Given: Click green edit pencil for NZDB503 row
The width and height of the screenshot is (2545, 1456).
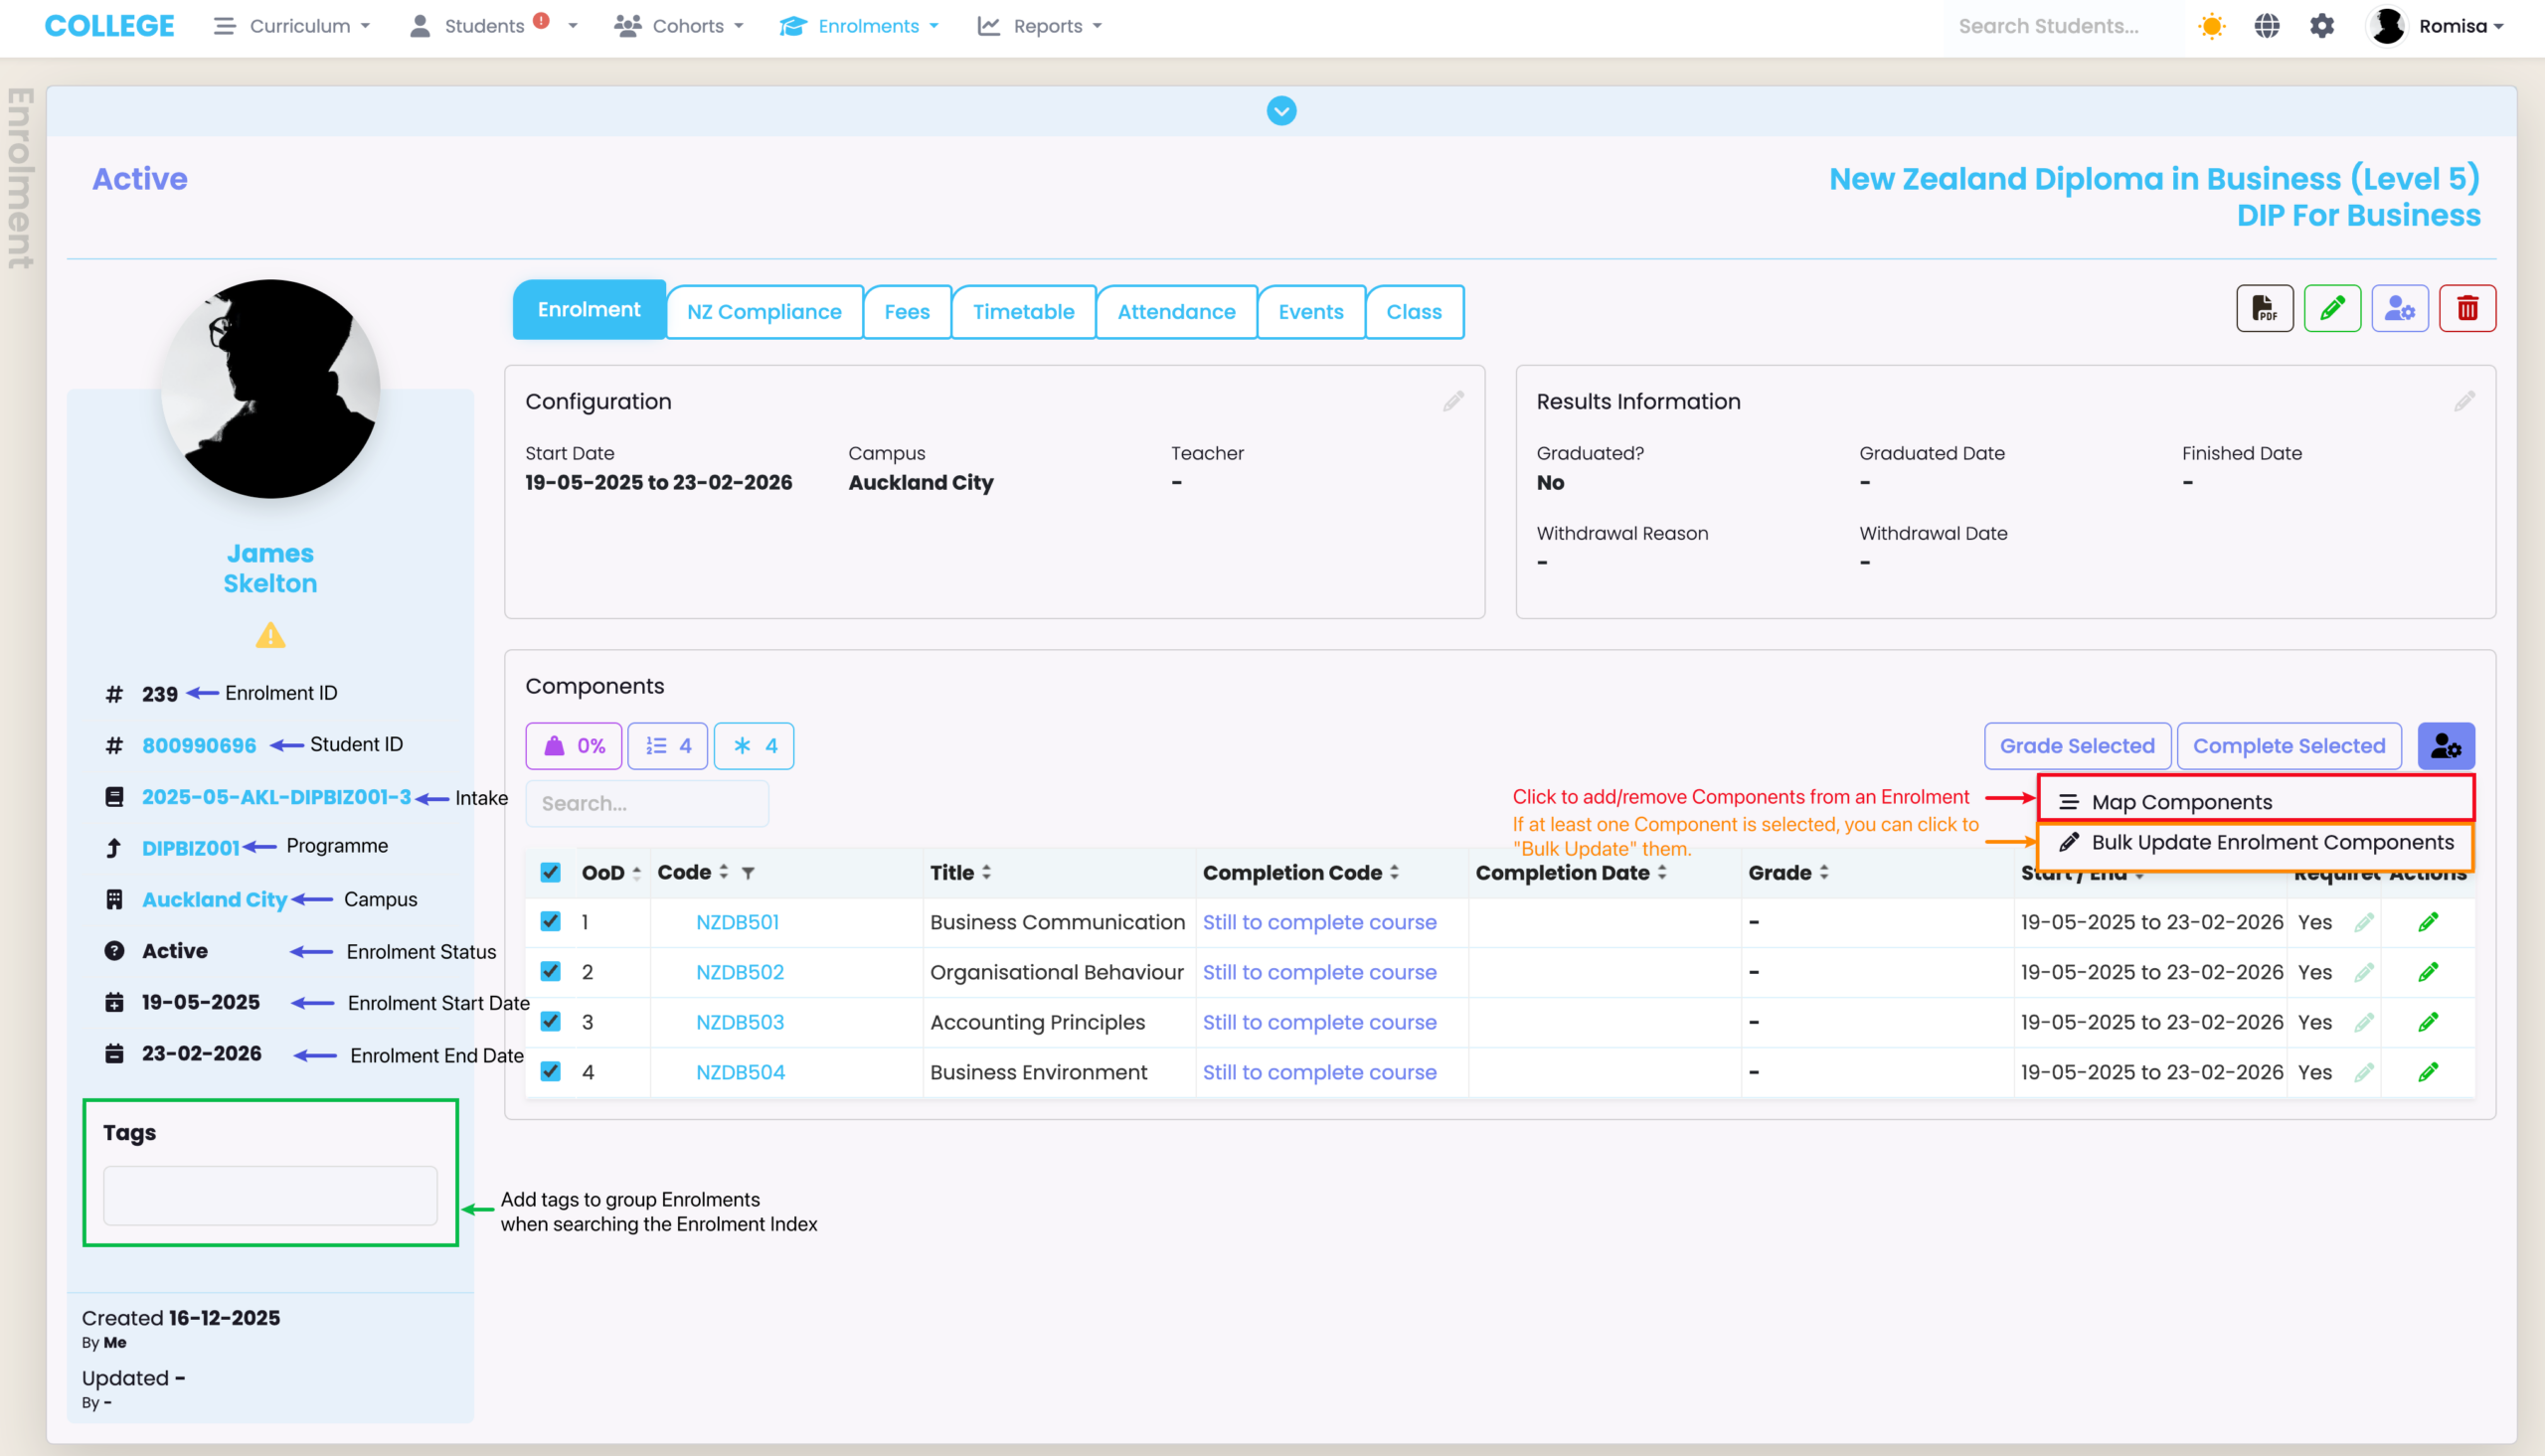Looking at the screenshot, I should (x=2428, y=1022).
